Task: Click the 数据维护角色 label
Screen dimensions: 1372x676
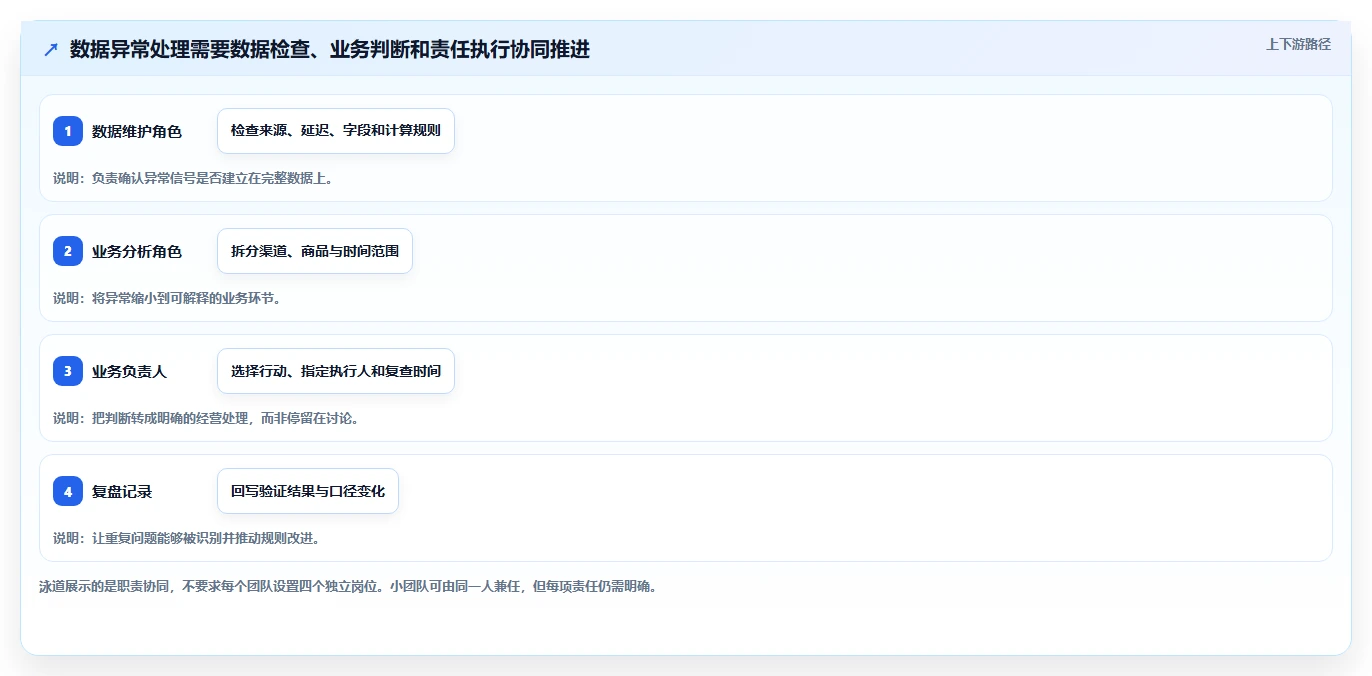Action: coord(137,131)
